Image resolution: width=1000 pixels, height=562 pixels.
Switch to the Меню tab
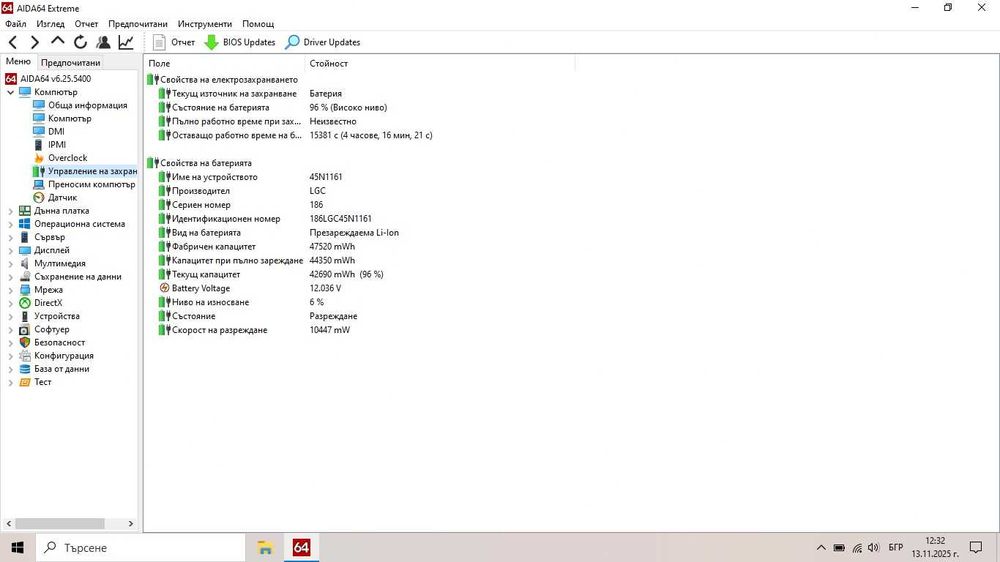coord(18,61)
